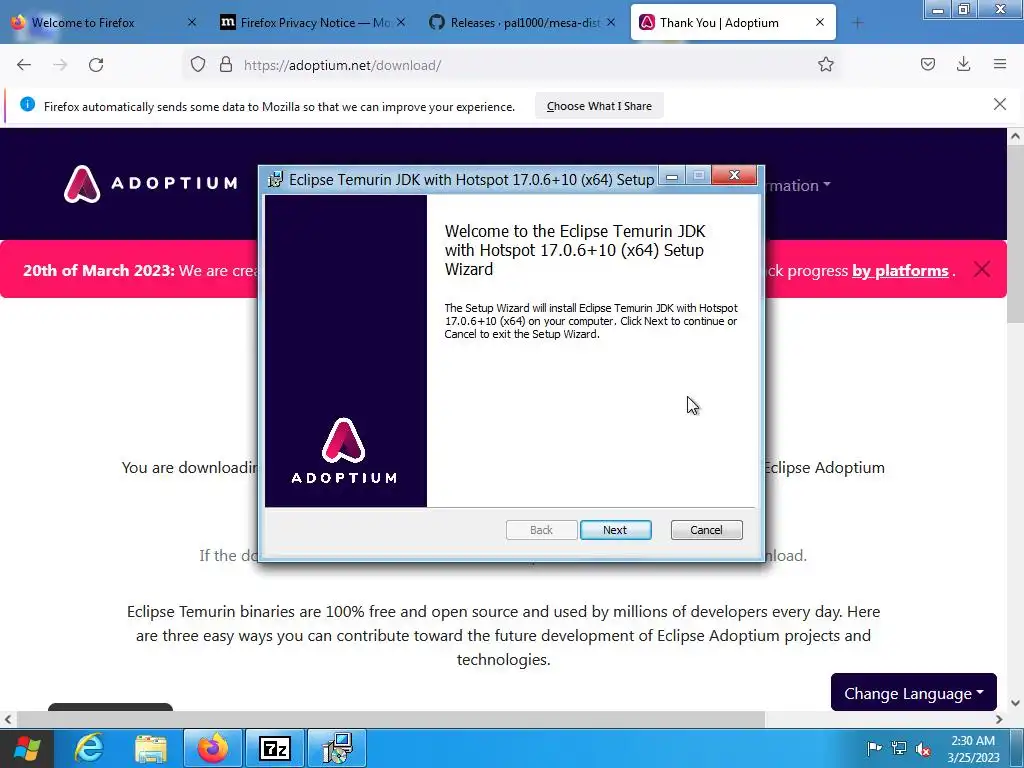1024x768 pixels.
Task: Open the Change Language dropdown
Action: click(914, 692)
